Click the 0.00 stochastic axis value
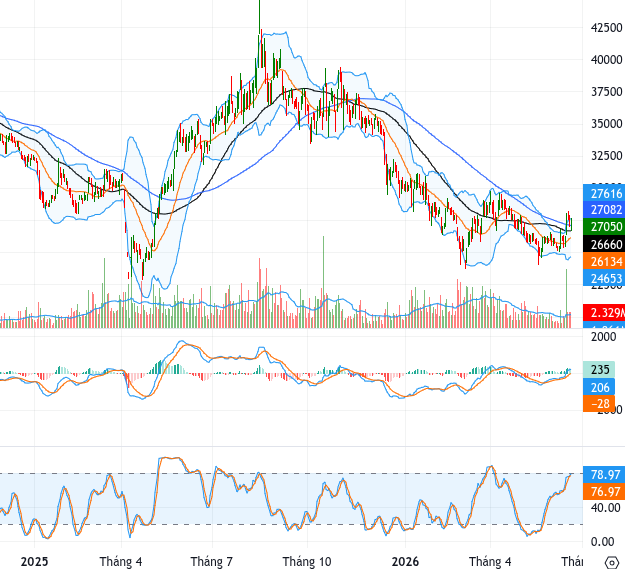Screen dimensions: 625x569 [605, 541]
